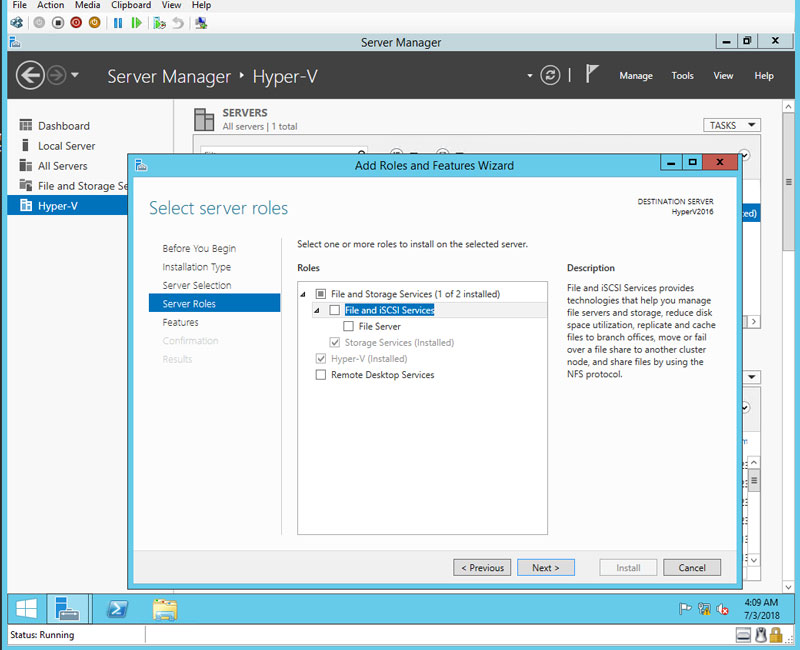Open the Clipboard menu in VM window

pyautogui.click(x=130, y=5)
